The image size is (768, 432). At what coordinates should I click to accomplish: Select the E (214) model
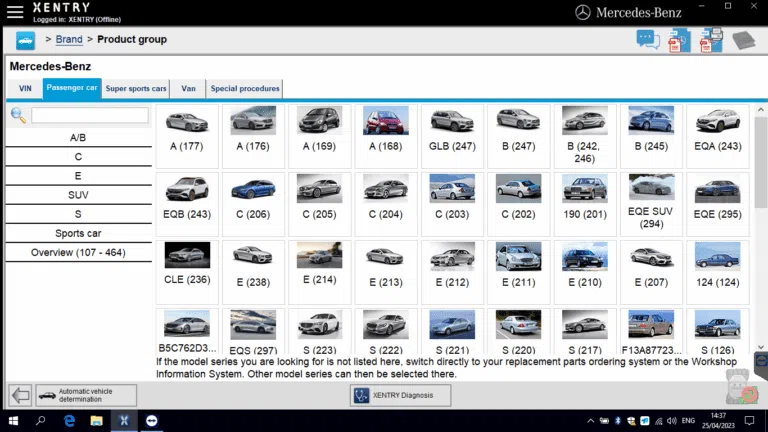(319, 272)
